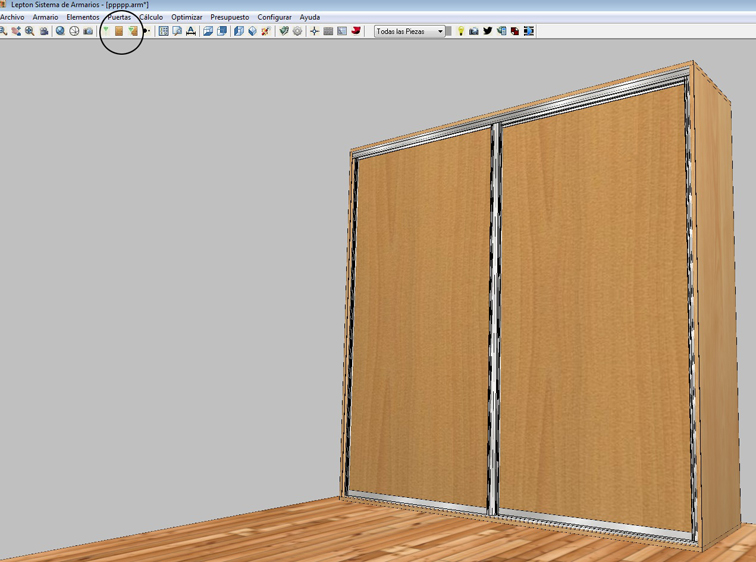Click the hand pan tool icon
Image resolution: width=756 pixels, height=562 pixels.
[16, 31]
